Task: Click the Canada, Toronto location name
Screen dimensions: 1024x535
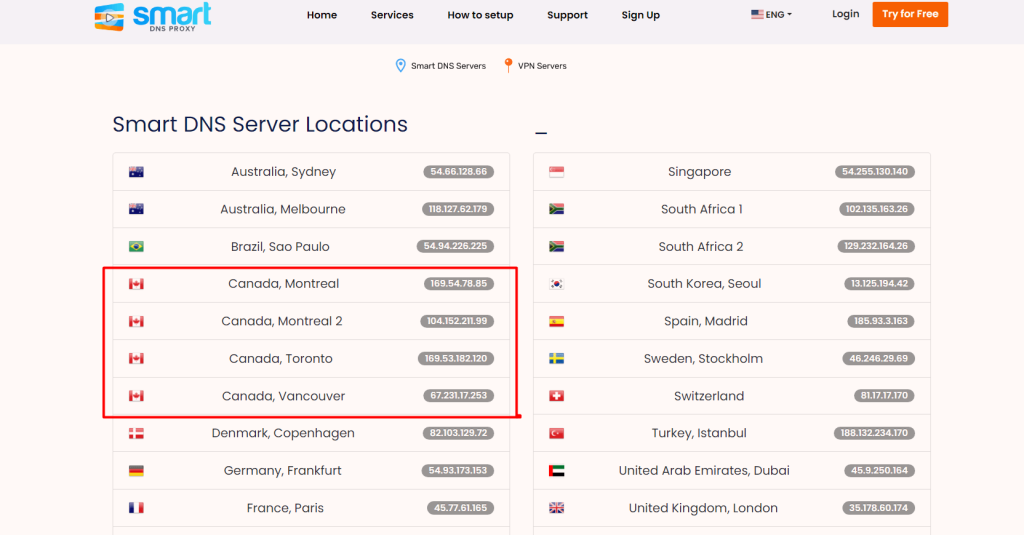Action: pyautogui.click(x=281, y=359)
